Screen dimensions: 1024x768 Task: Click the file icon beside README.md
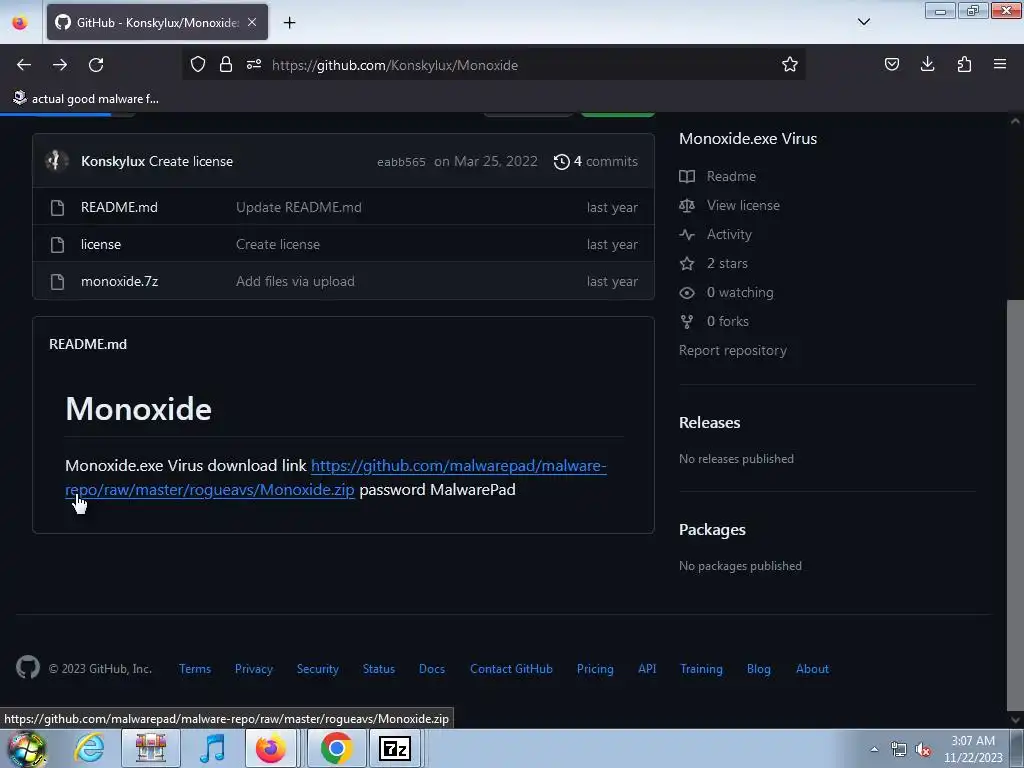pos(57,208)
